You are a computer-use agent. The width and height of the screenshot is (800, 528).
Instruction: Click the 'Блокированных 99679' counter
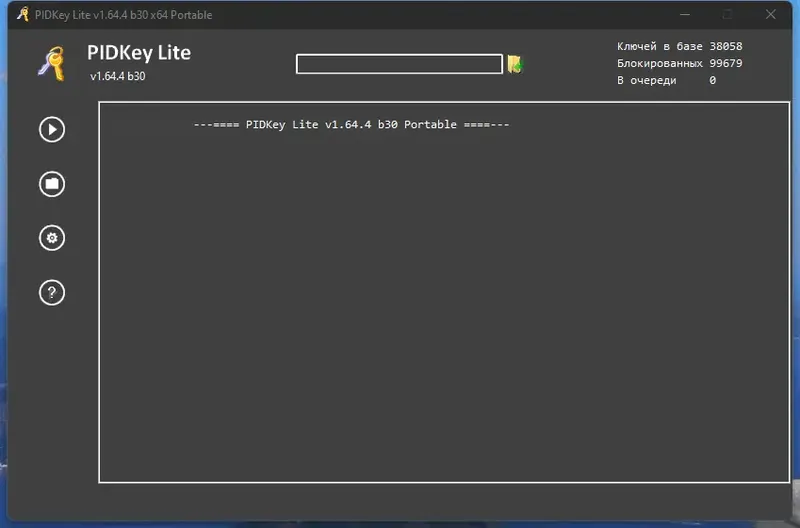(680, 63)
